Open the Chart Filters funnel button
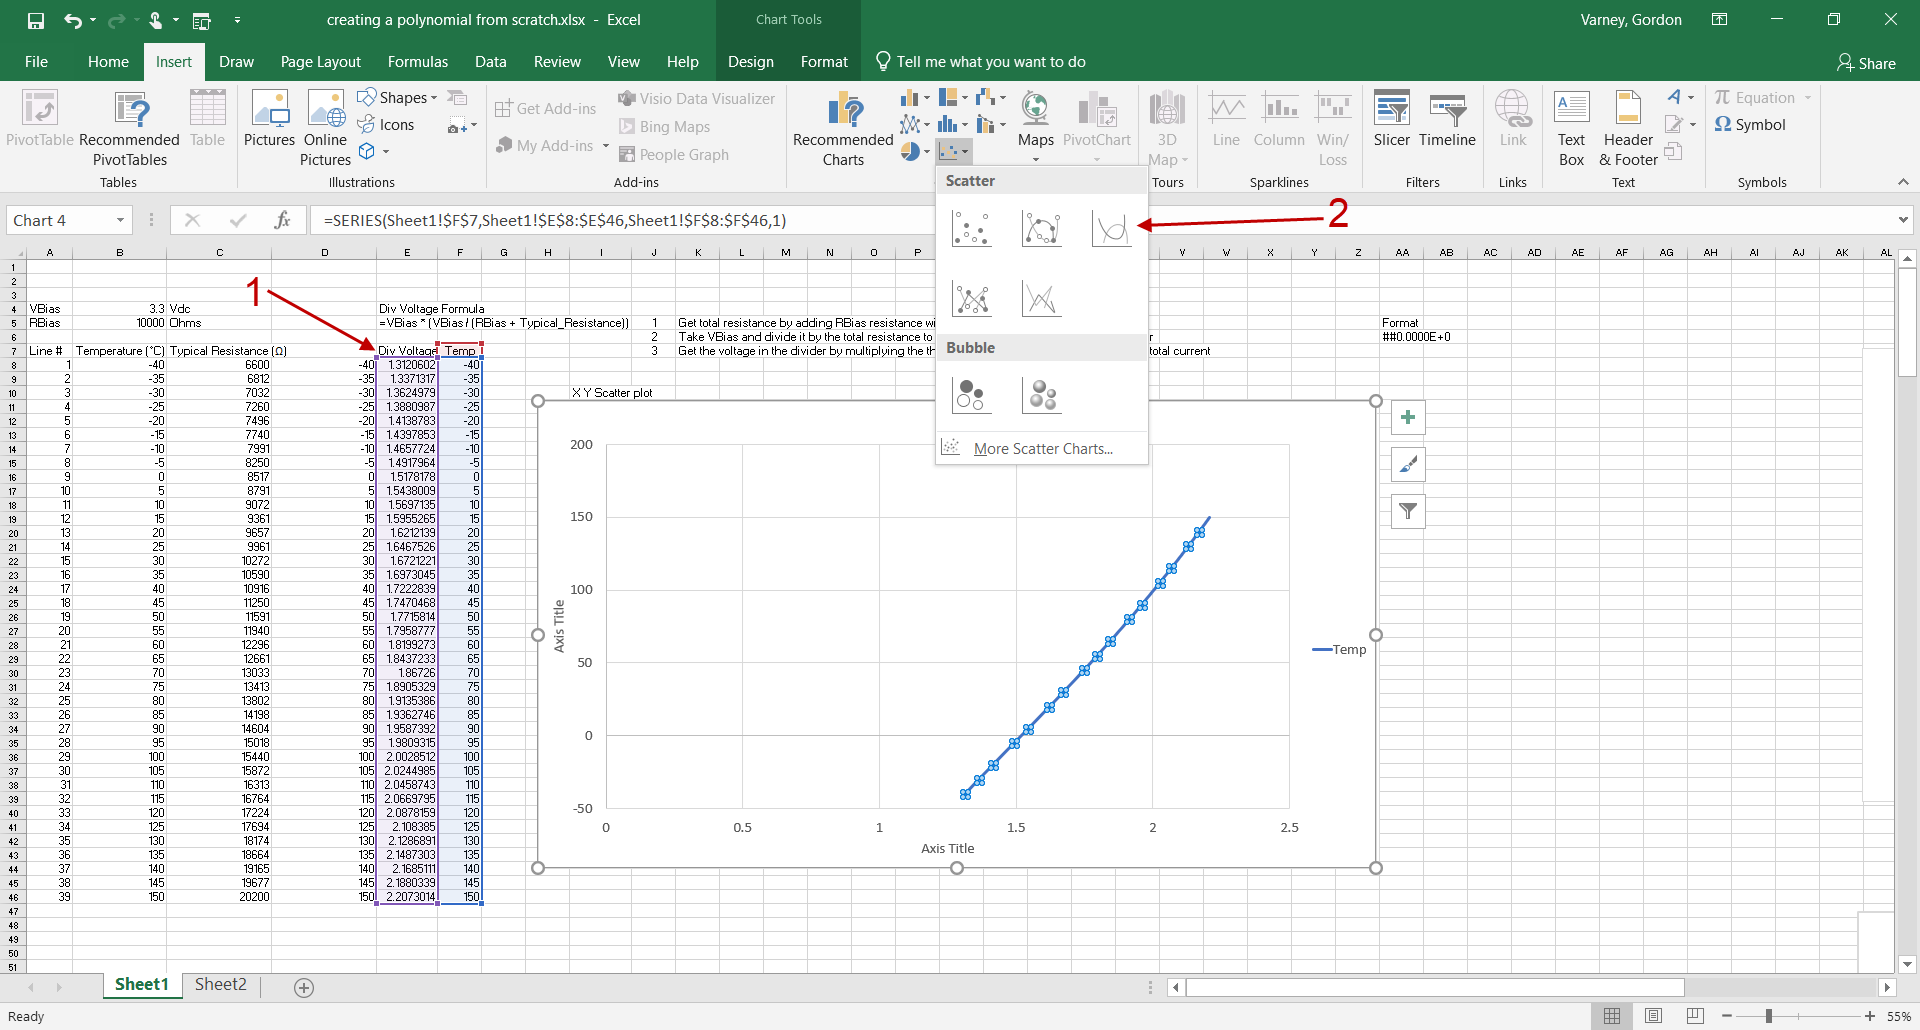The width and height of the screenshot is (1920, 1030). pos(1408,512)
